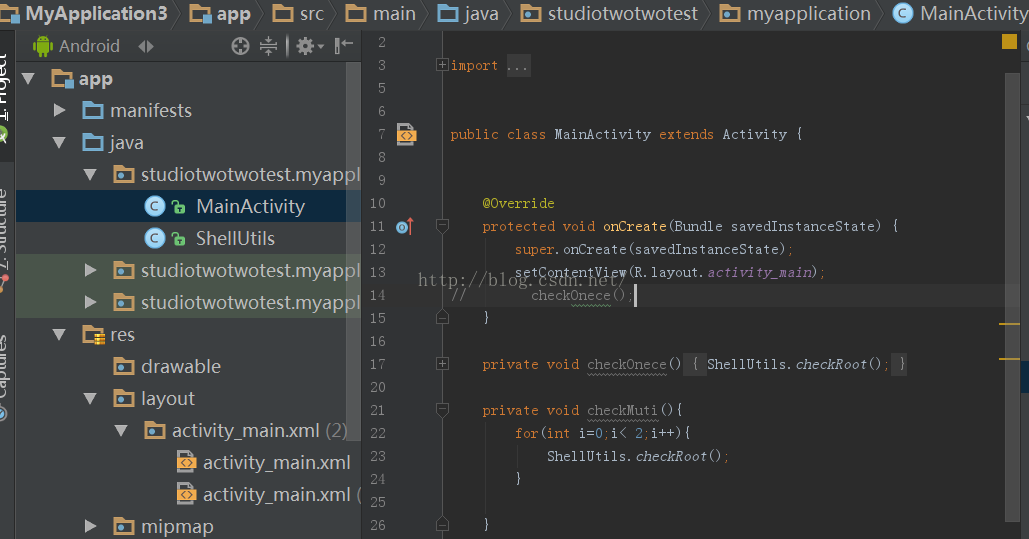
Task: Collapse the checkMuti method body
Action: 443,411
